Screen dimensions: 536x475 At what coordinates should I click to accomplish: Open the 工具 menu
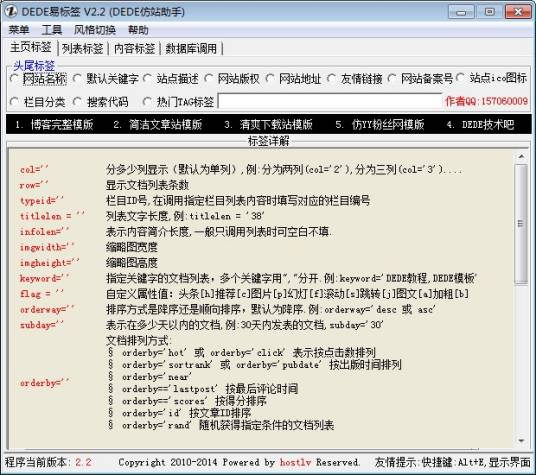[x=52, y=30]
